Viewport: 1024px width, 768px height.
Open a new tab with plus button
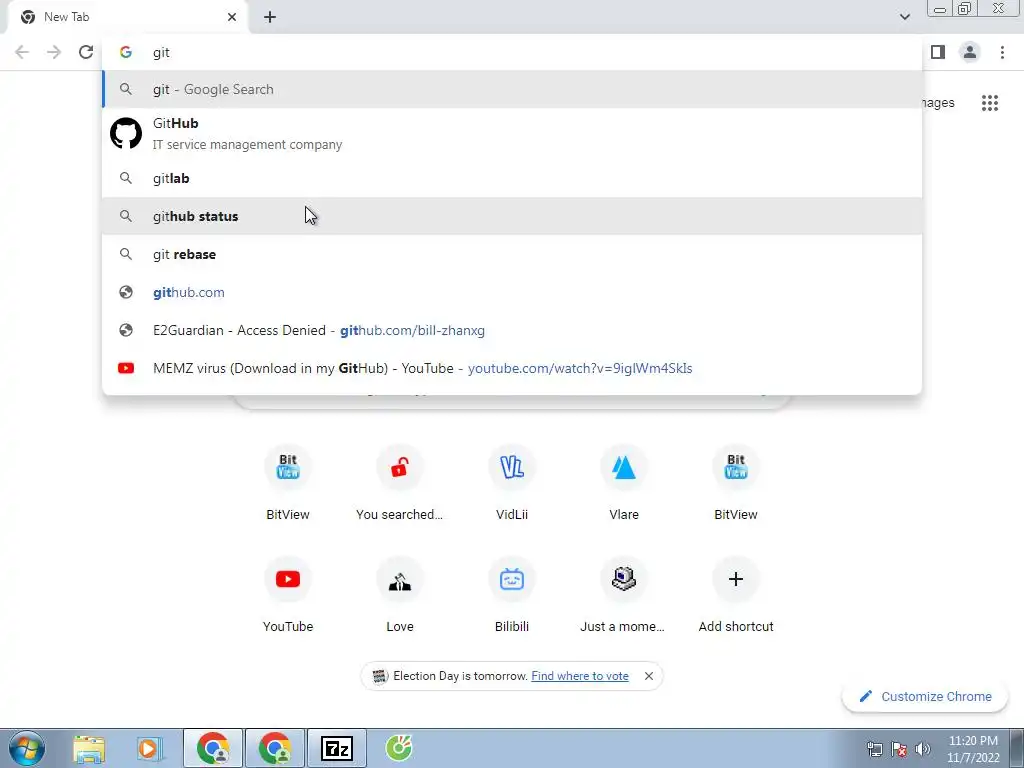[270, 17]
